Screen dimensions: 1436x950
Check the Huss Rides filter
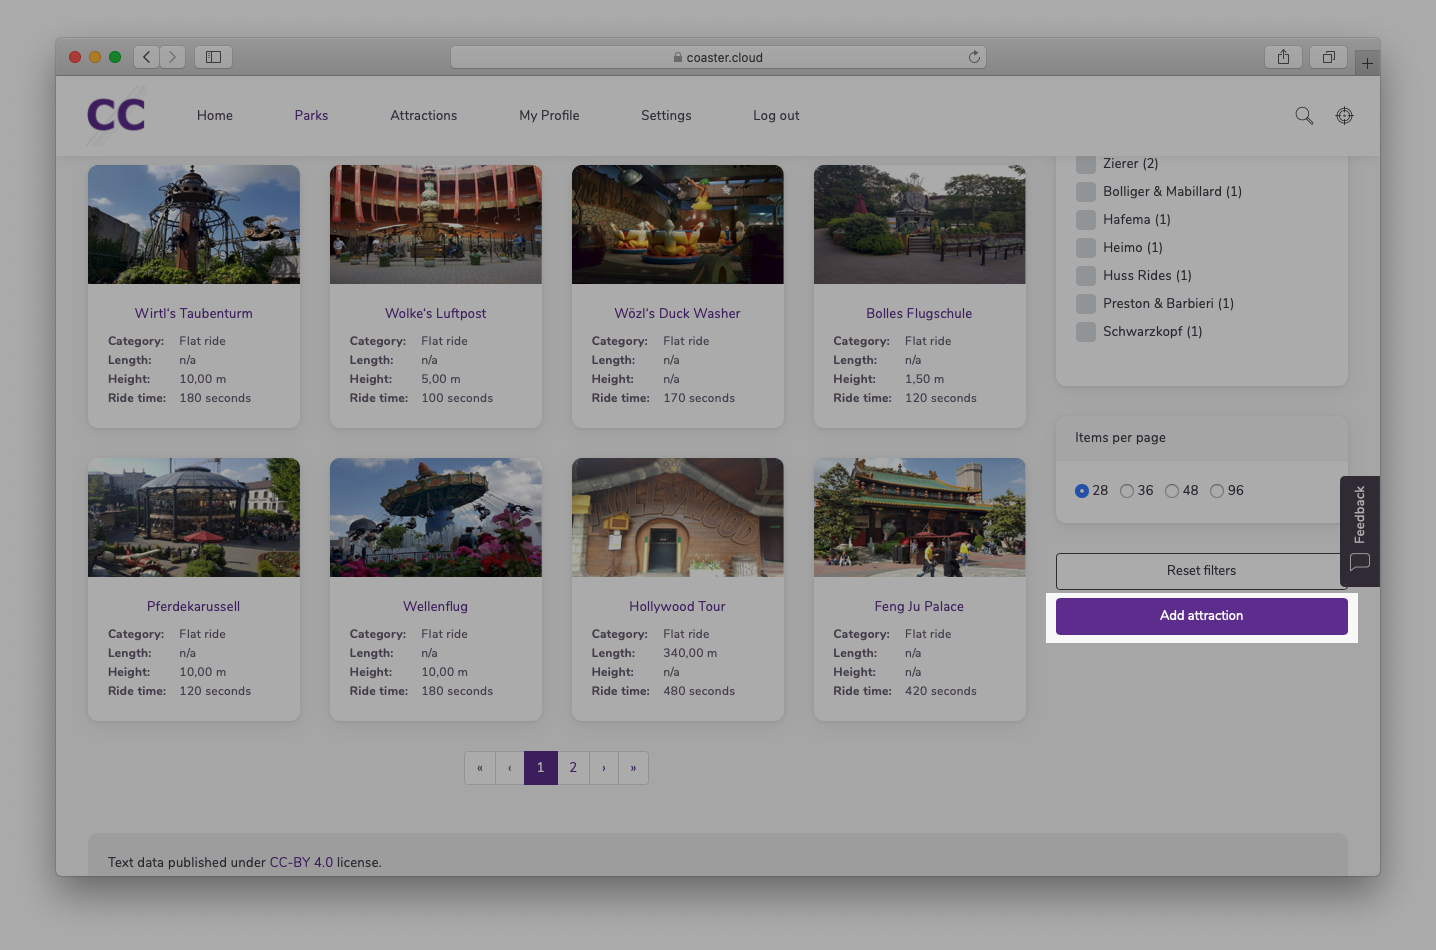pyautogui.click(x=1086, y=276)
